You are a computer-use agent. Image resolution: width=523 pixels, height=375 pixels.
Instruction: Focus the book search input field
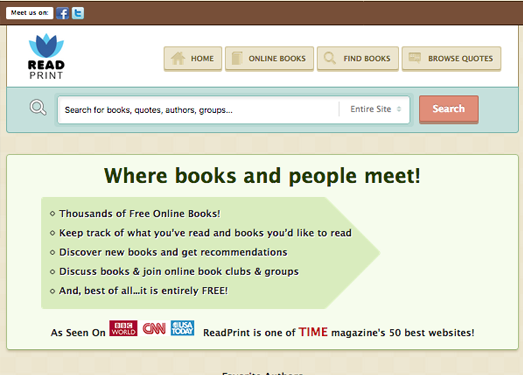coord(198,110)
